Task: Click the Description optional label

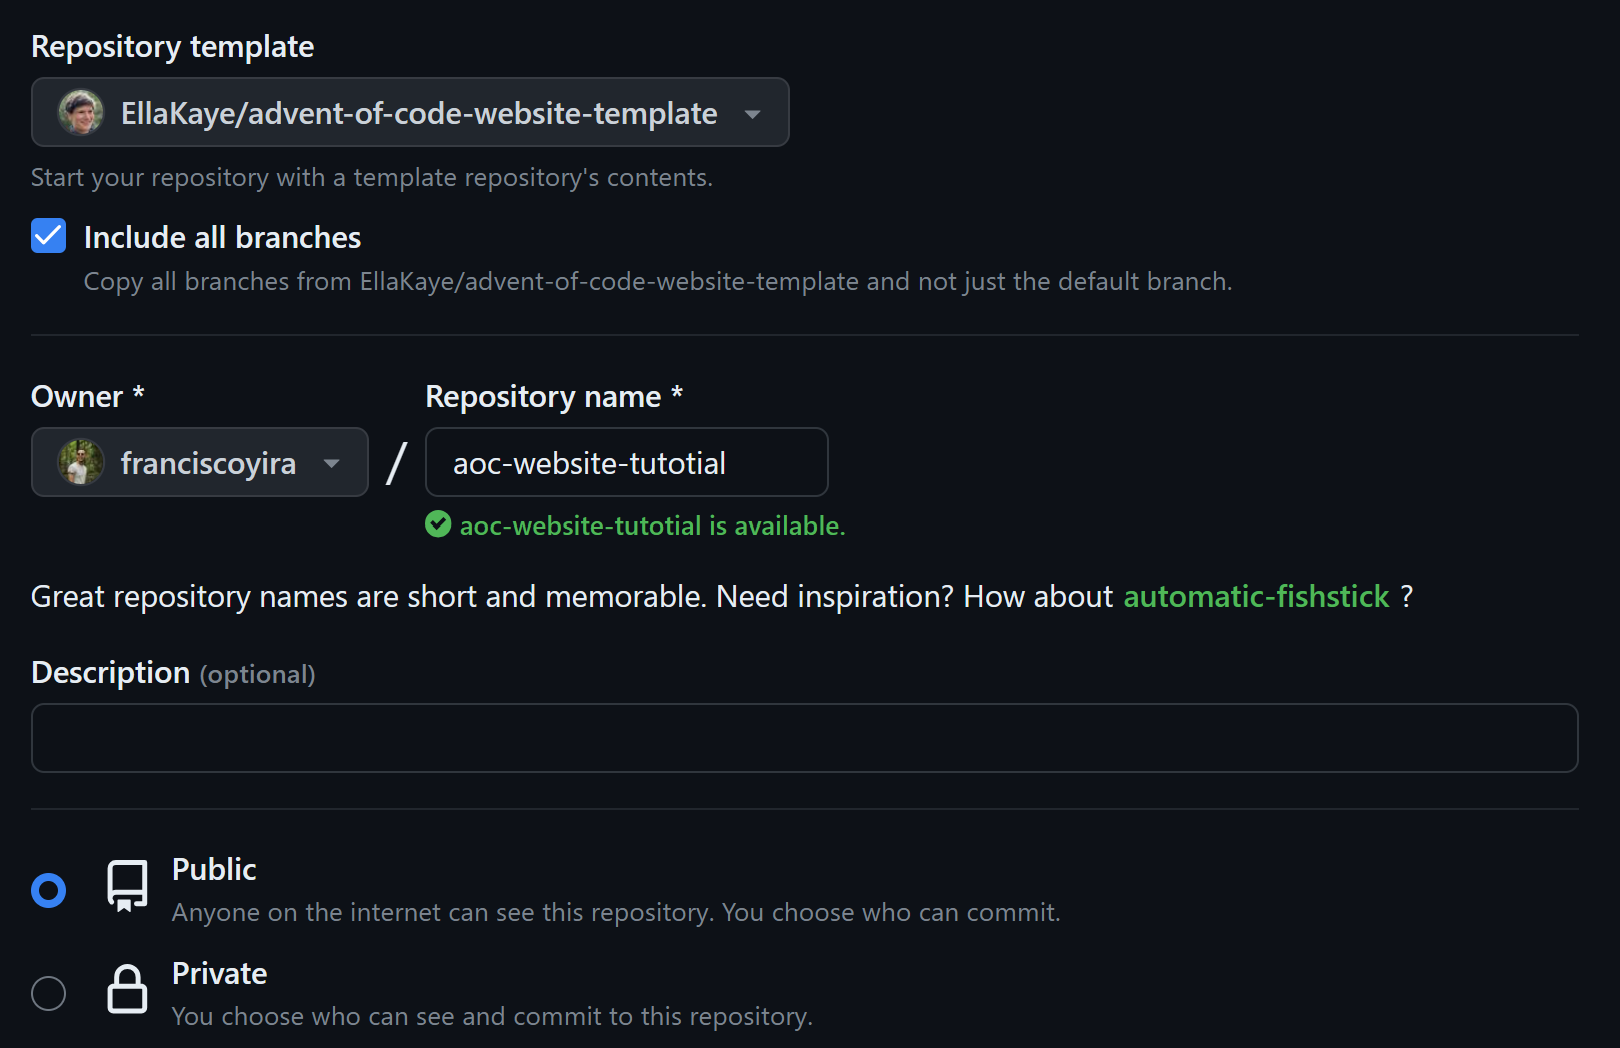Action: [173, 673]
